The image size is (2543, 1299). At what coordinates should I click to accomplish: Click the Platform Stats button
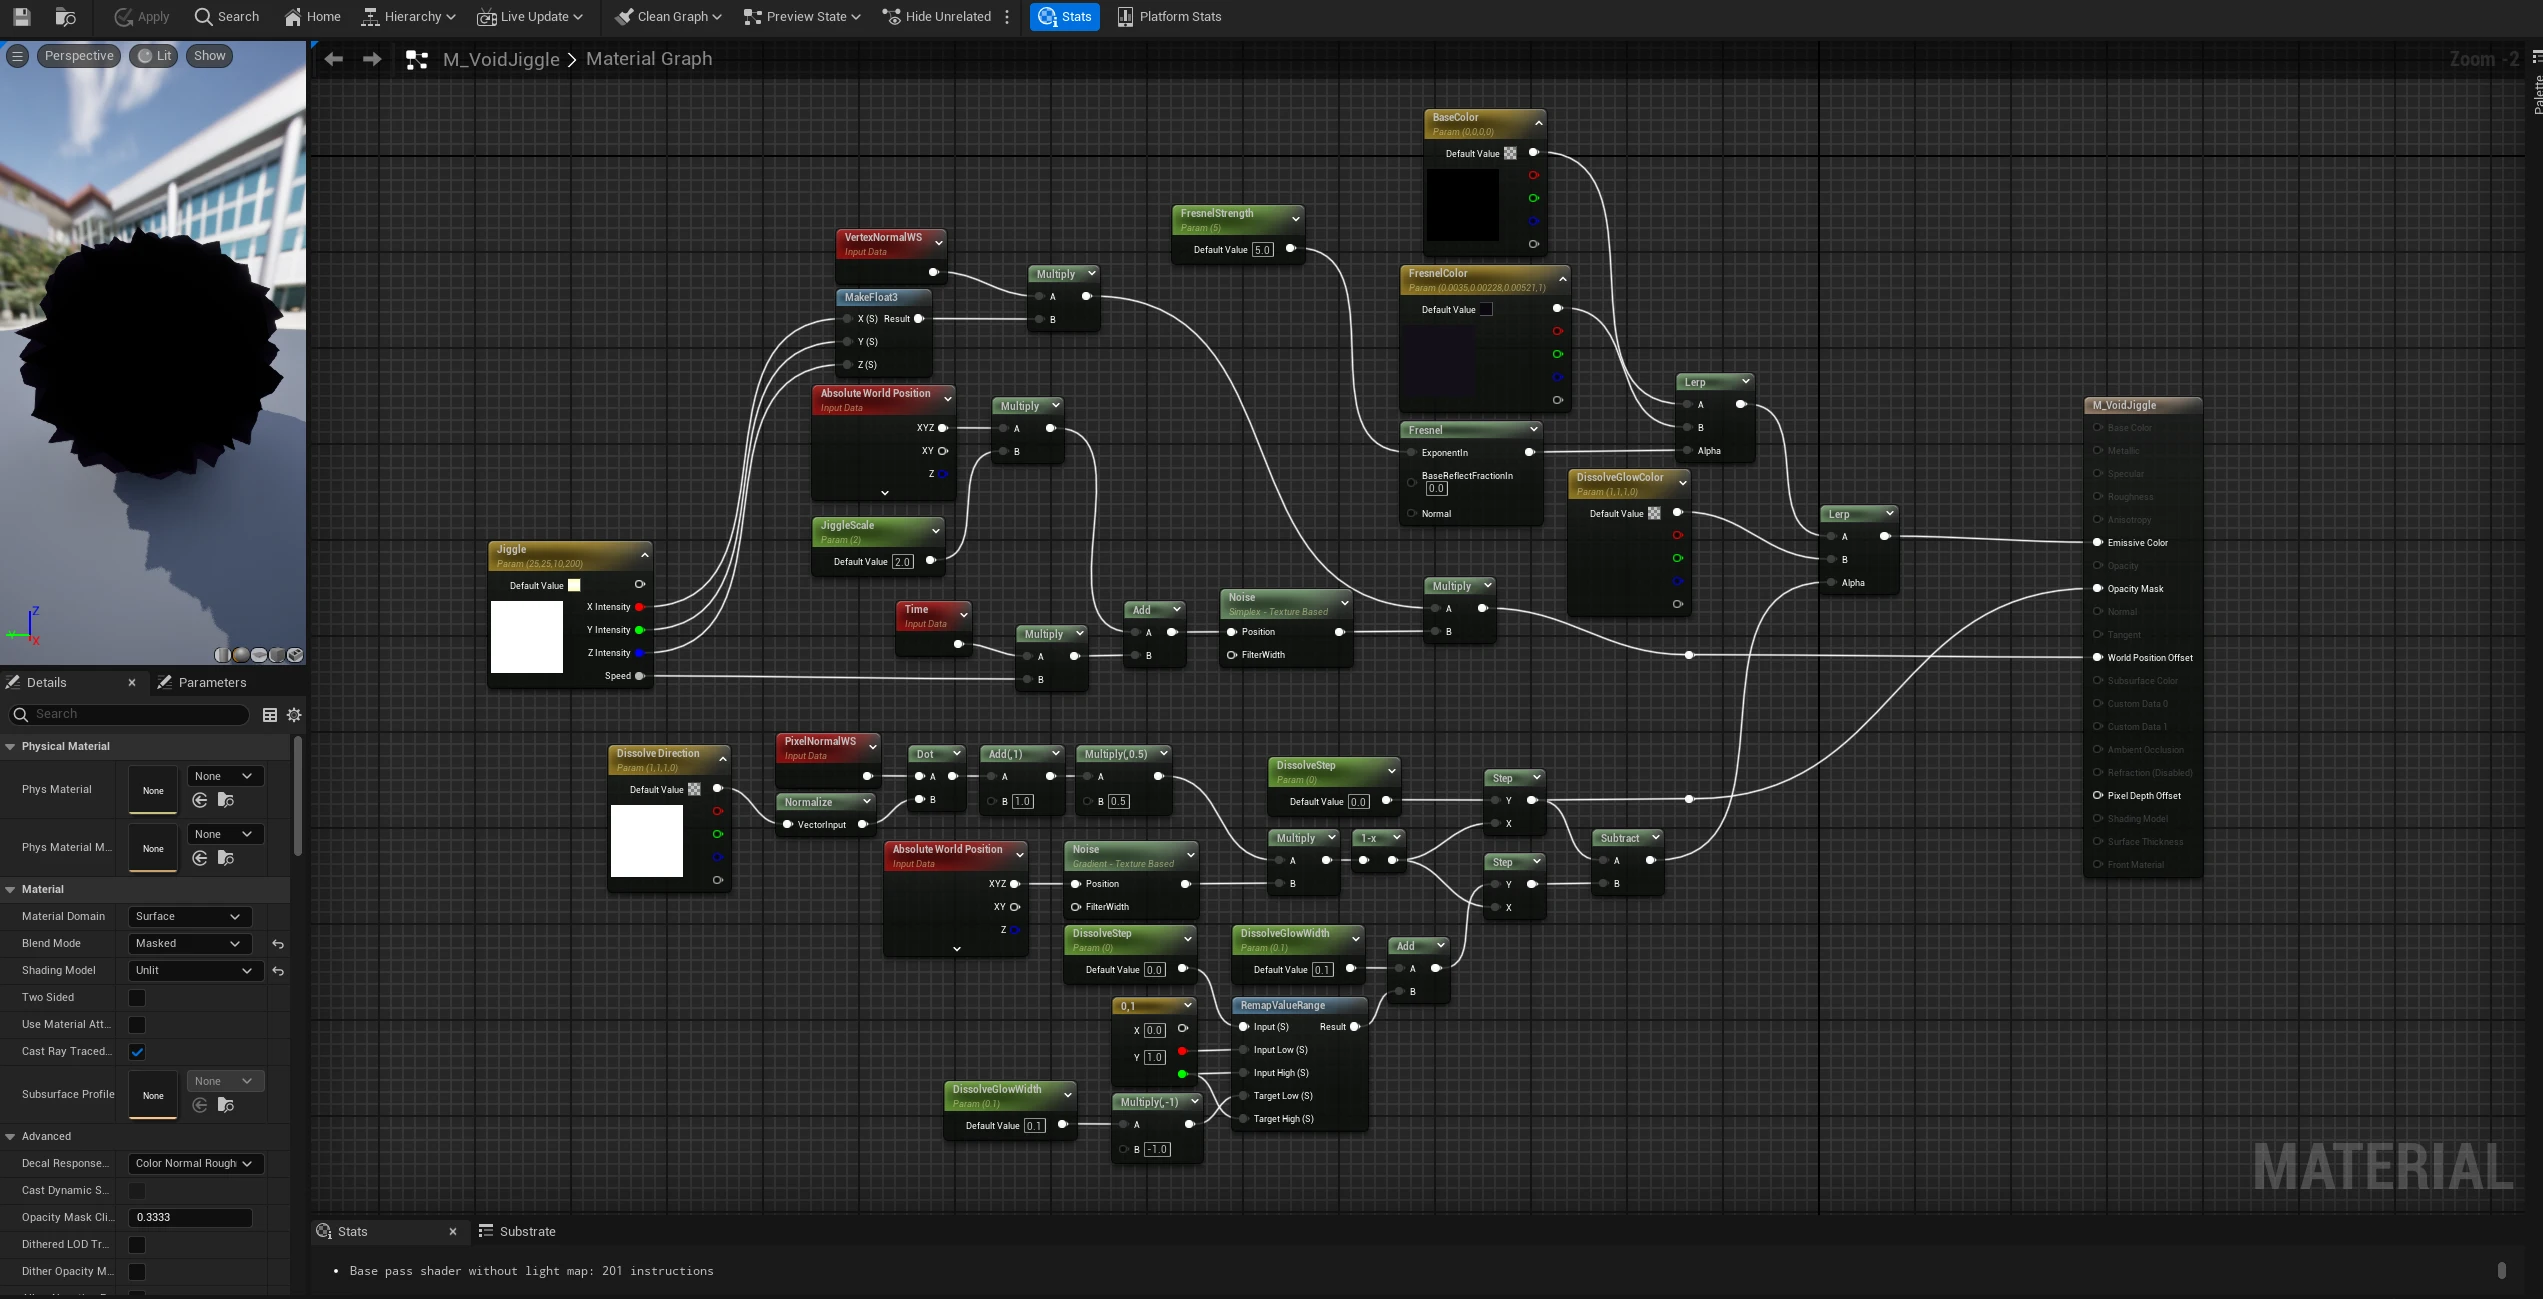tap(1168, 16)
